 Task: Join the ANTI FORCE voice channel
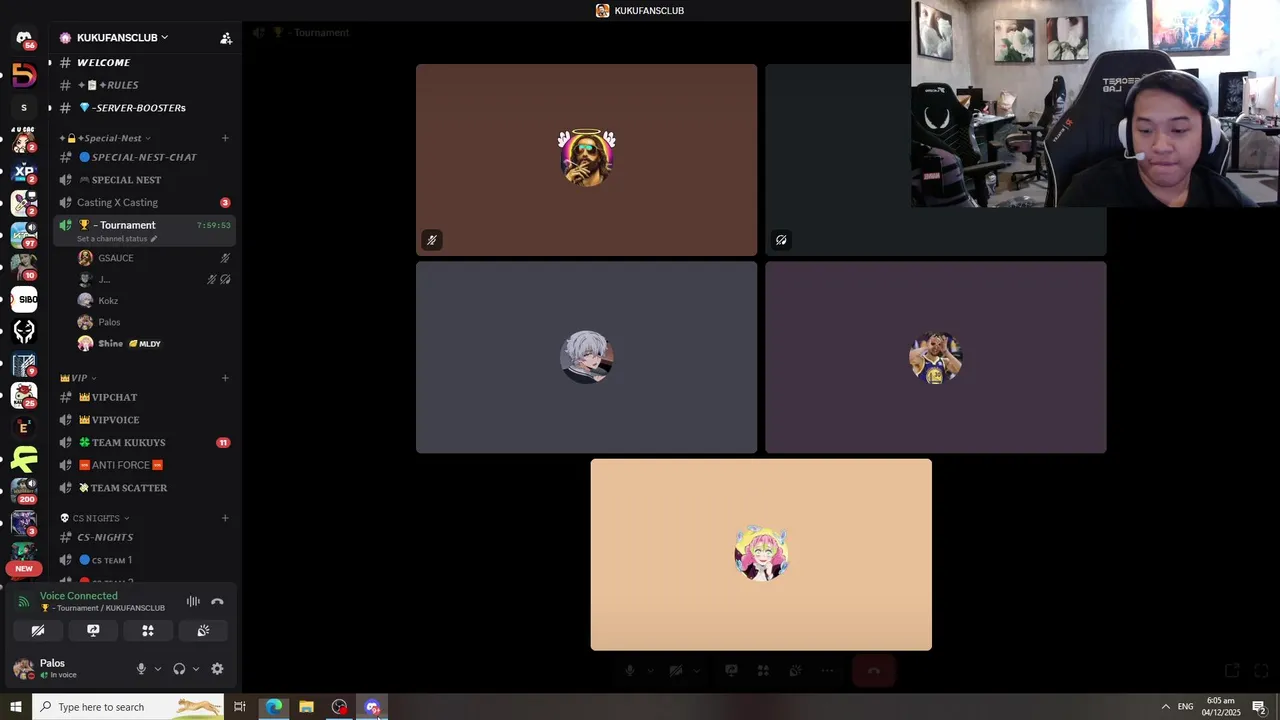pos(145,465)
